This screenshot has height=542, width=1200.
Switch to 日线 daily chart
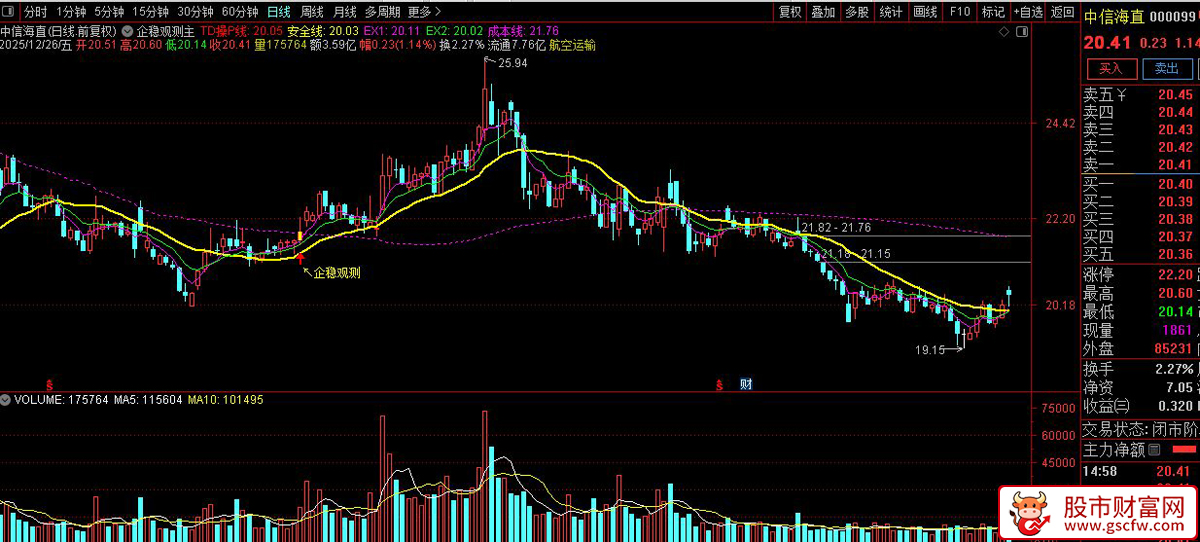[279, 12]
